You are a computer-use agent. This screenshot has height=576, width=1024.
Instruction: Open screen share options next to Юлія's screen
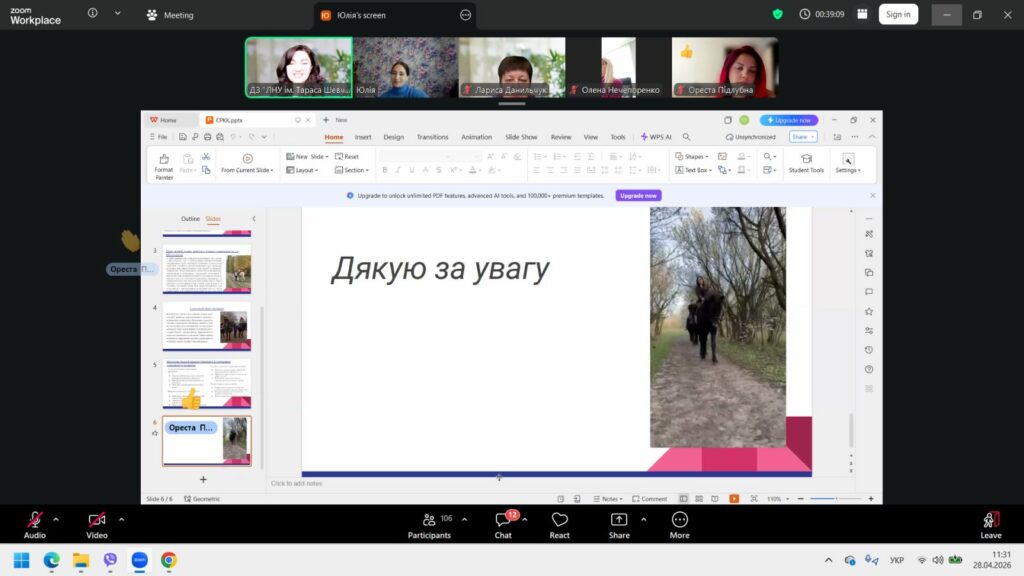pyautogui.click(x=465, y=15)
